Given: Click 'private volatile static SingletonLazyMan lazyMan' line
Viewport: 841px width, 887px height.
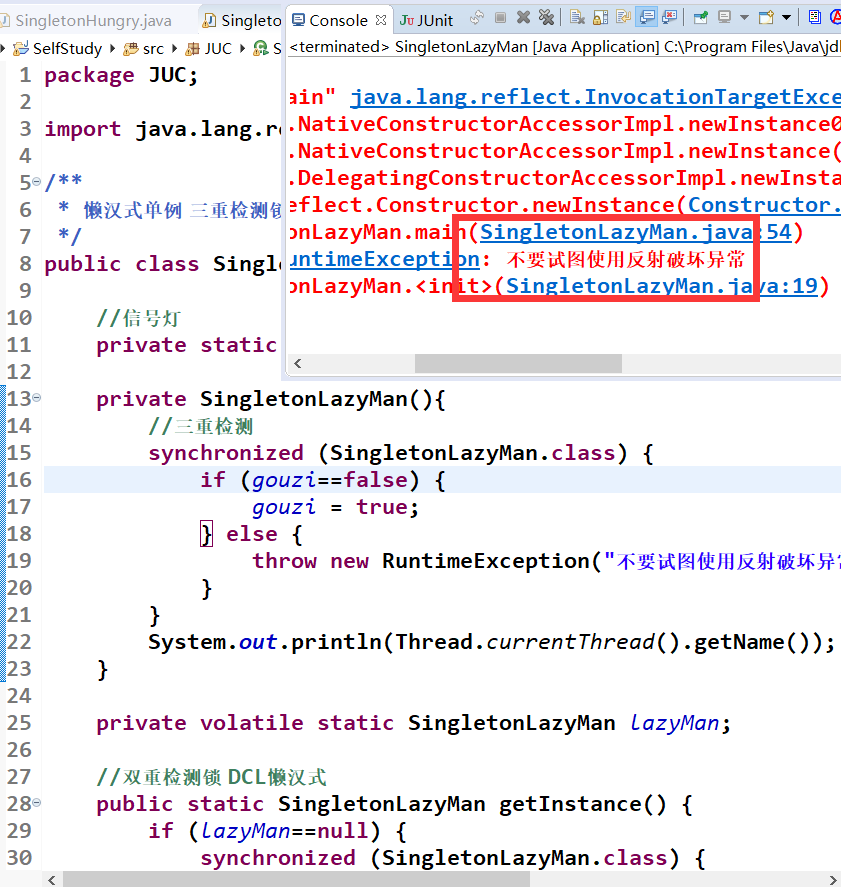Looking at the screenshot, I should click(413, 722).
